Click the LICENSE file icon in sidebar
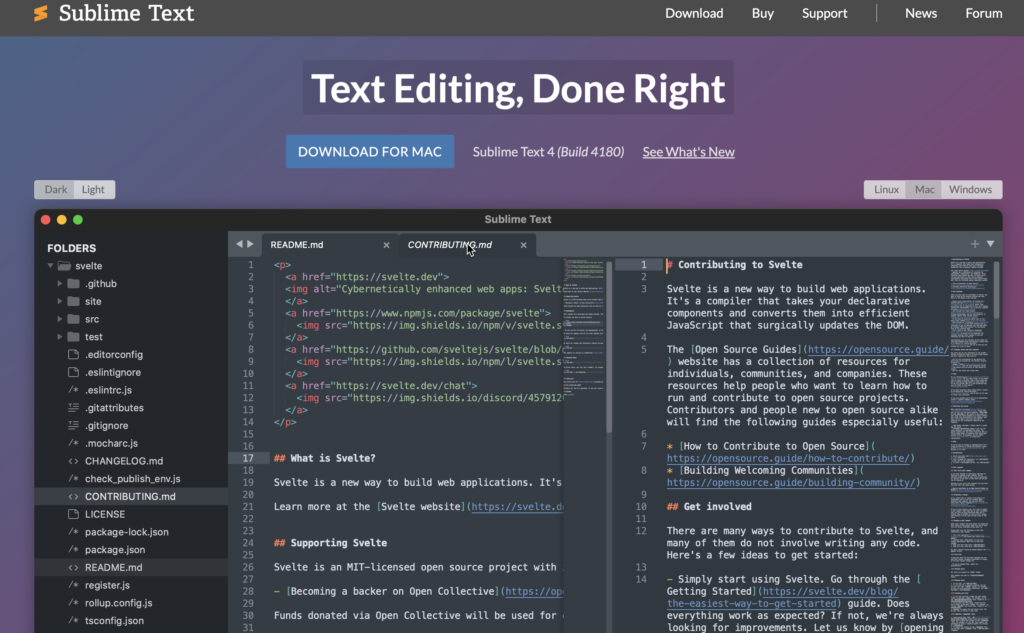The height and width of the screenshot is (633, 1024). [73, 514]
